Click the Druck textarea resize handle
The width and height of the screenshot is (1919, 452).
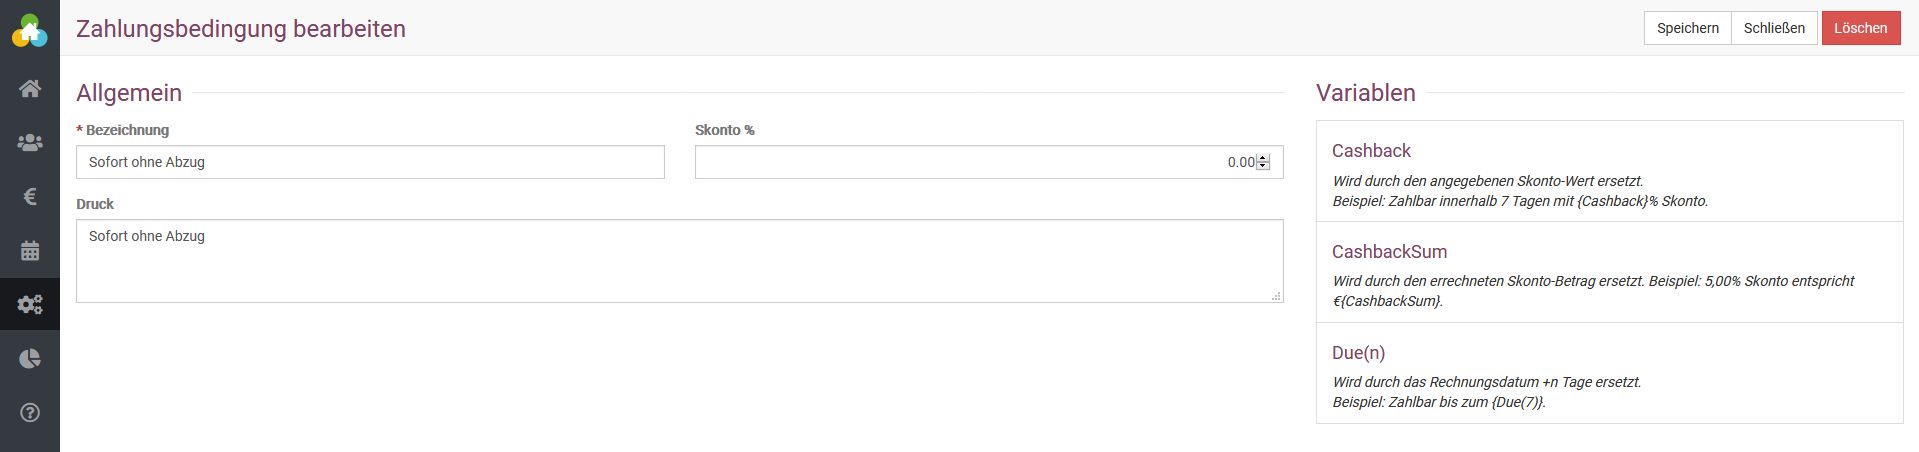click(1277, 297)
